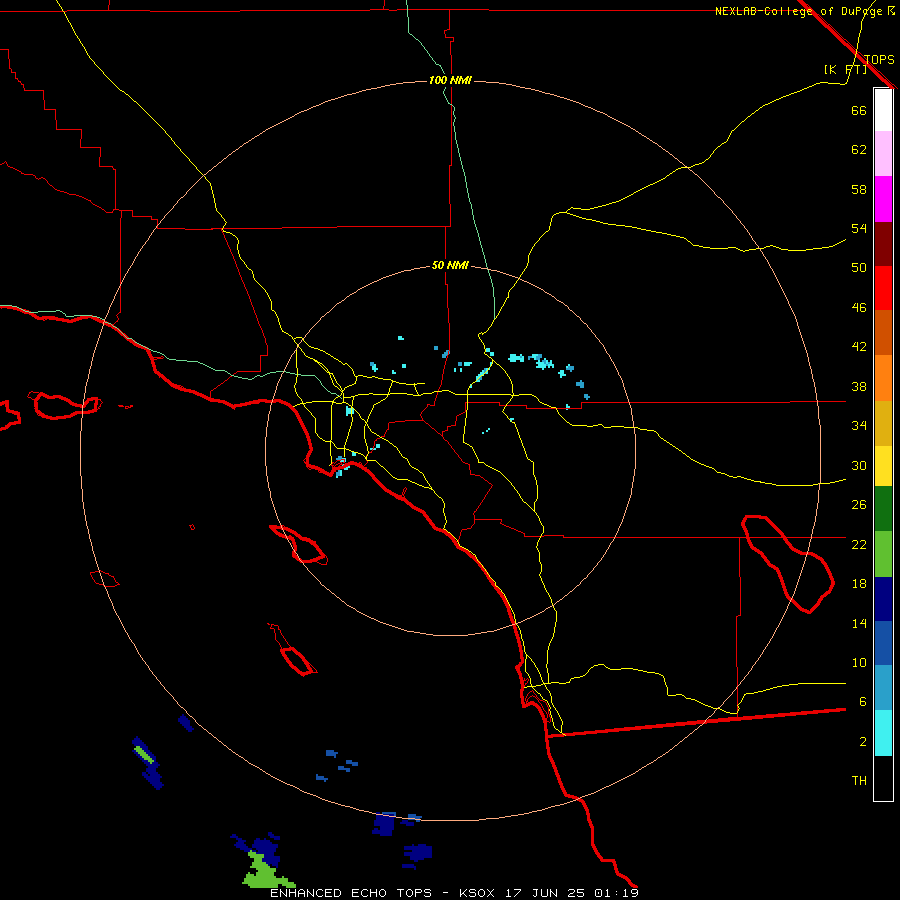
Task: Click the "34" legend value
Action: [859, 425]
